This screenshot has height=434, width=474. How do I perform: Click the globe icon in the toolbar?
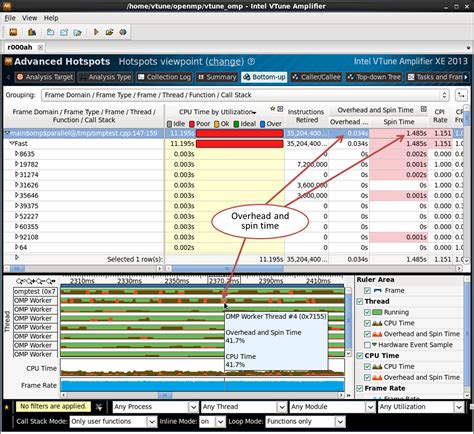pos(123,32)
